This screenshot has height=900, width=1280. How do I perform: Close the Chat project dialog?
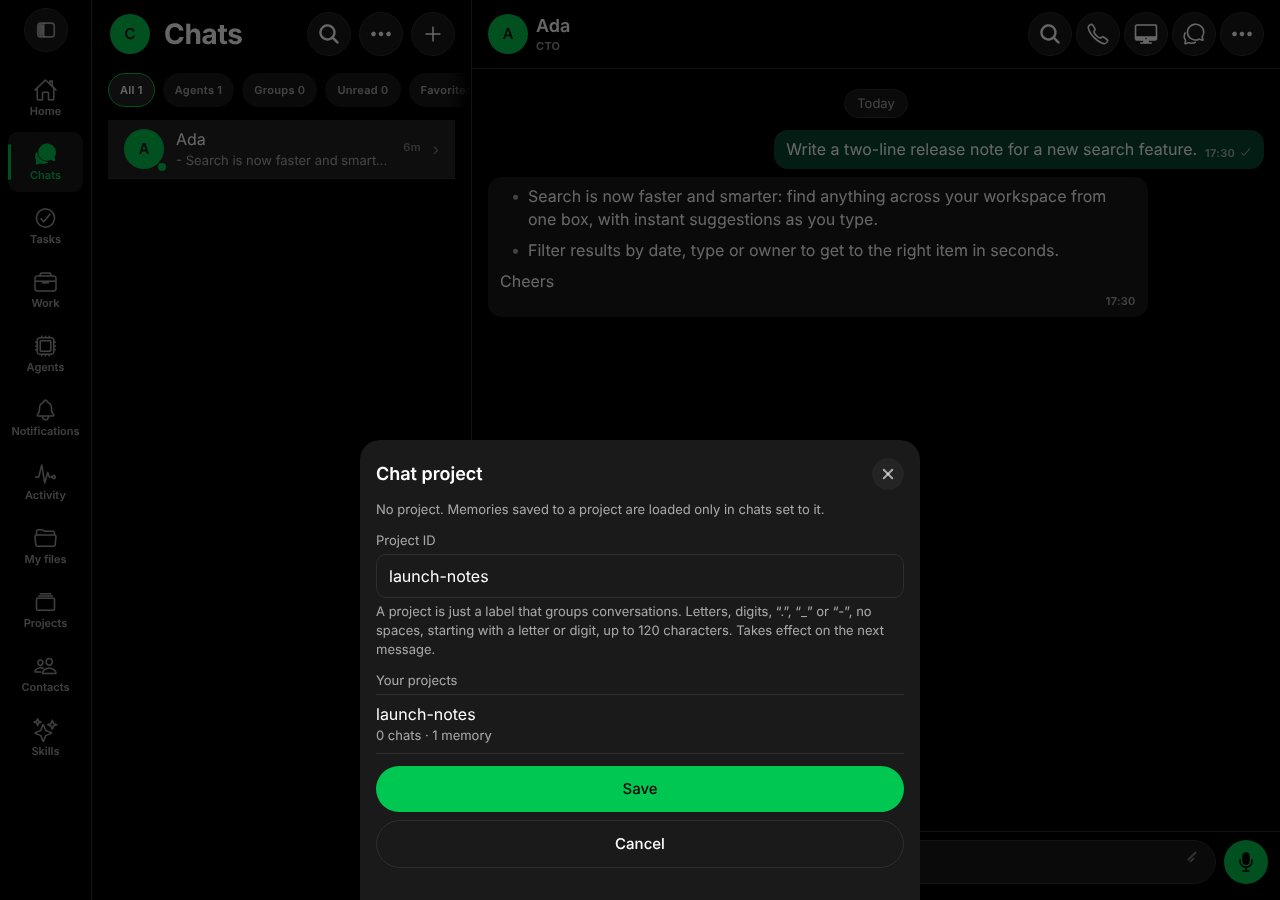click(888, 474)
